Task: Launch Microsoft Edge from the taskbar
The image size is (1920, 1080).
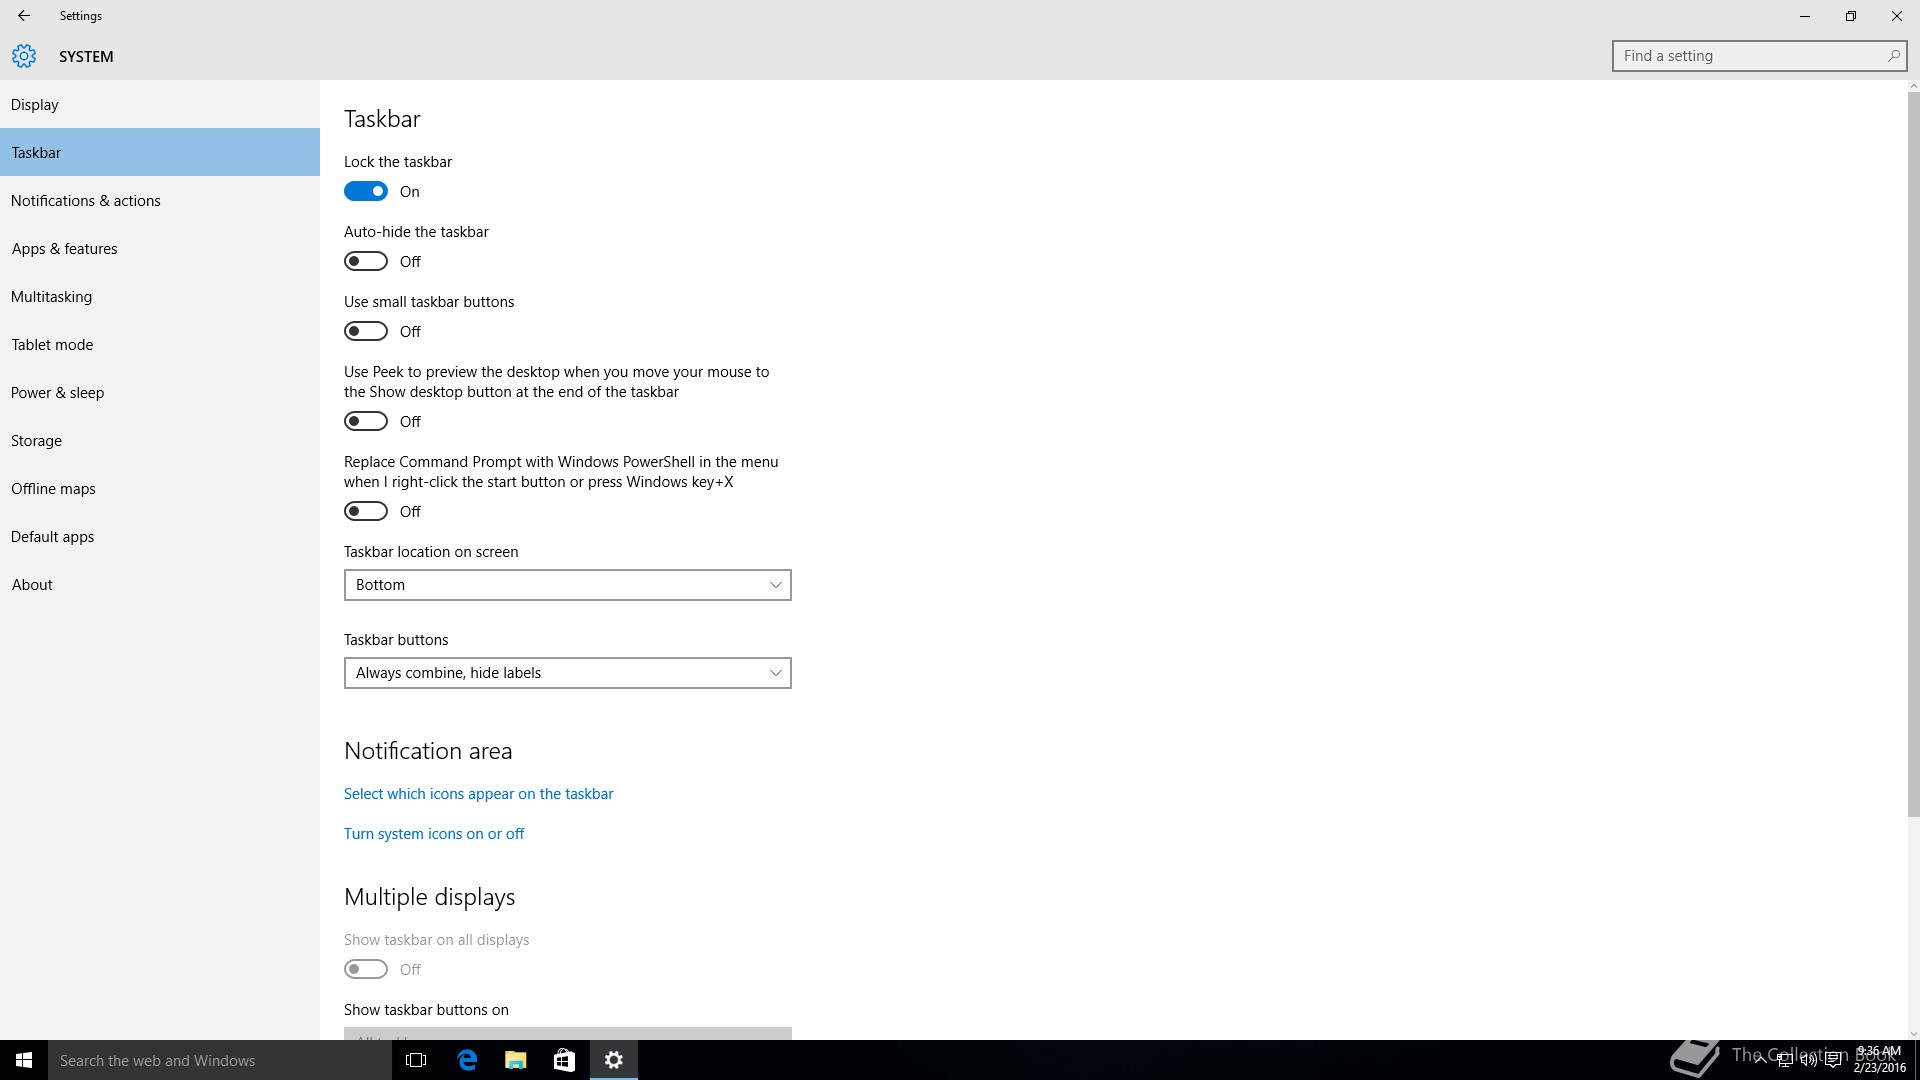Action: [x=467, y=1060]
